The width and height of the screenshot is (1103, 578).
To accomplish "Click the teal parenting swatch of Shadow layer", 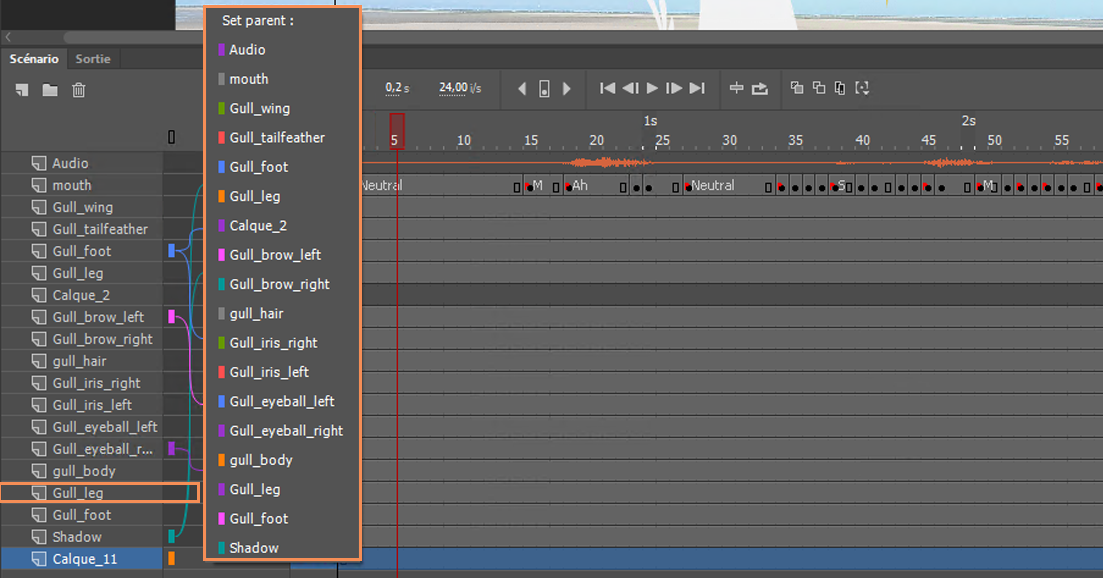I will (x=171, y=537).
